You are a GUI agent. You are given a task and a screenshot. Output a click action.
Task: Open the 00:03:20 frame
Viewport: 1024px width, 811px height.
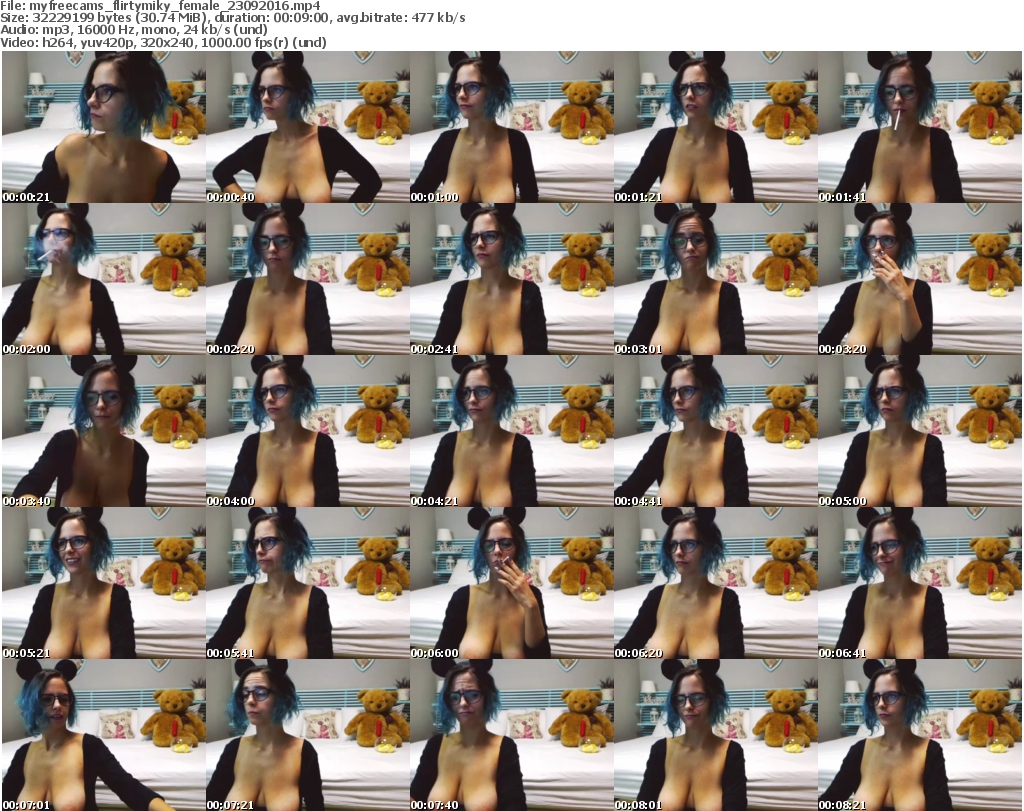coord(920,279)
